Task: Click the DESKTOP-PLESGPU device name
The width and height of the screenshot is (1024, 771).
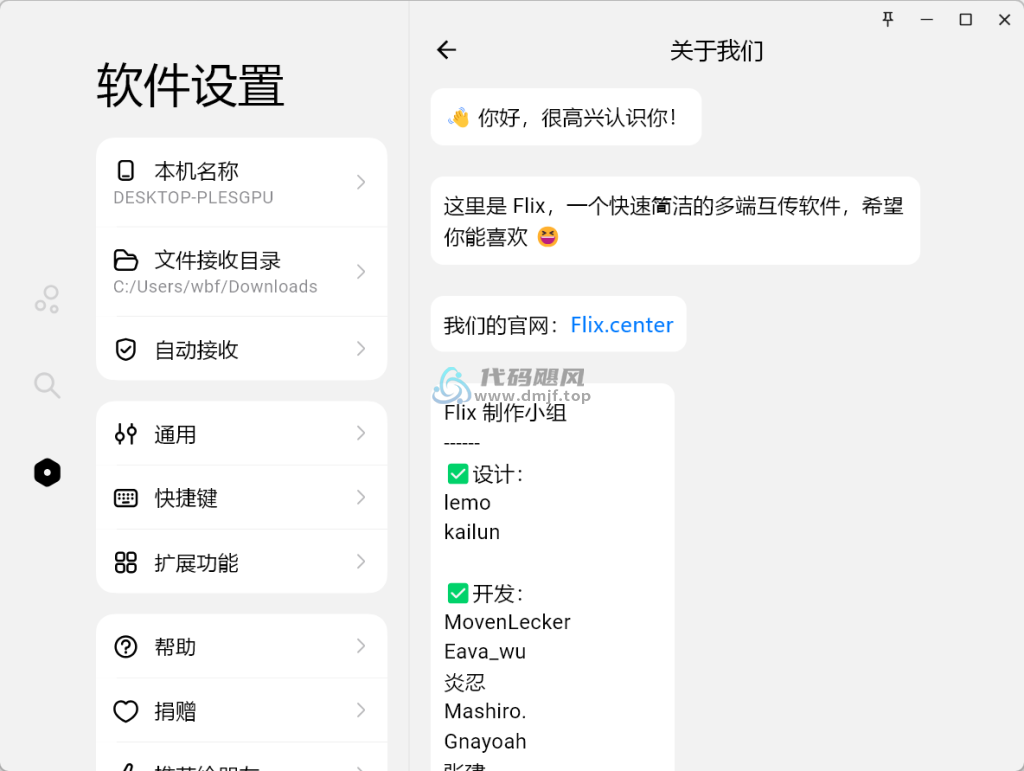Action: [193, 197]
